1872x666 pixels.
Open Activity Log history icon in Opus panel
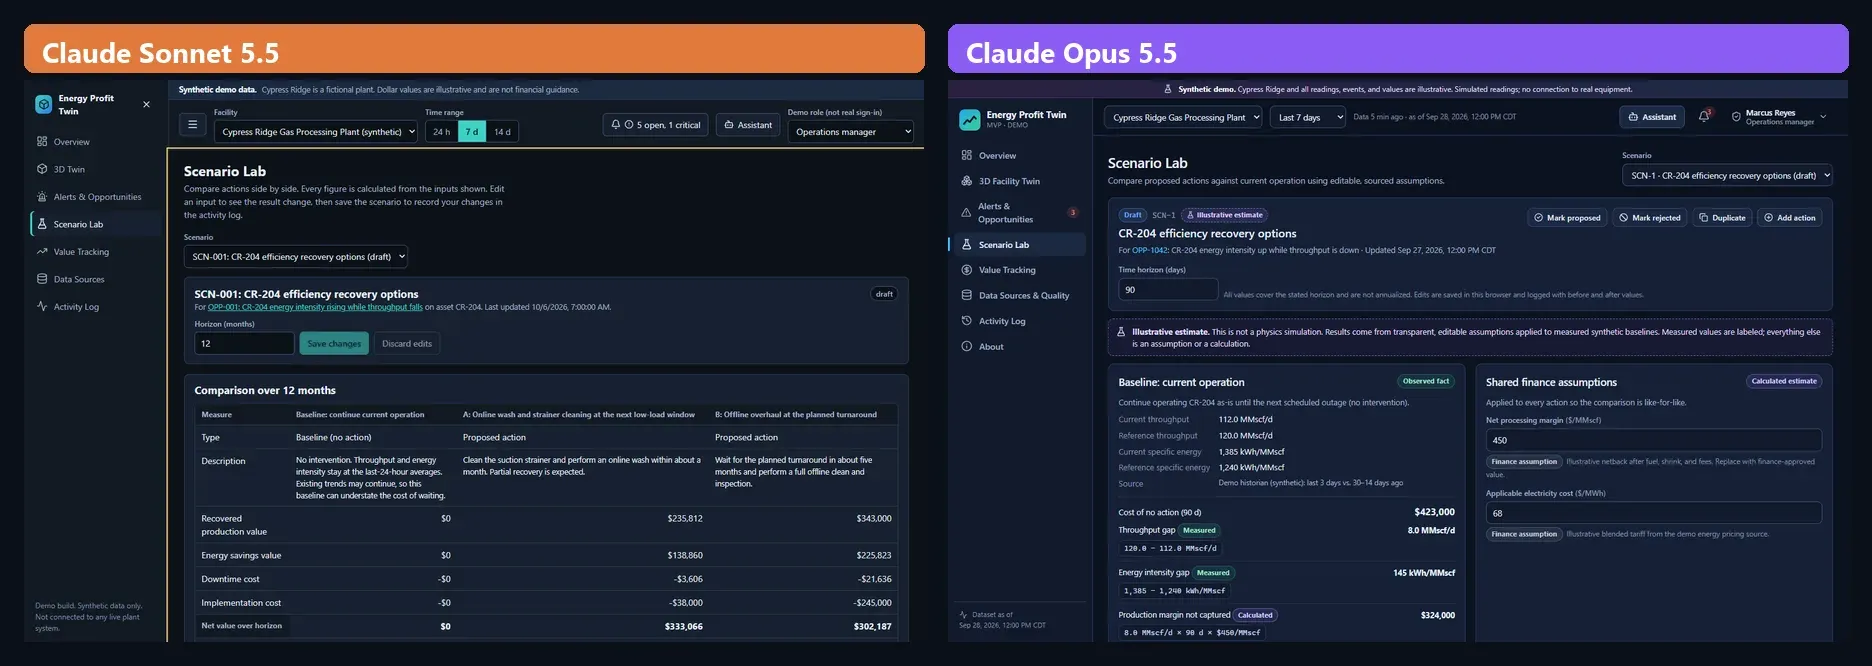click(x=967, y=321)
